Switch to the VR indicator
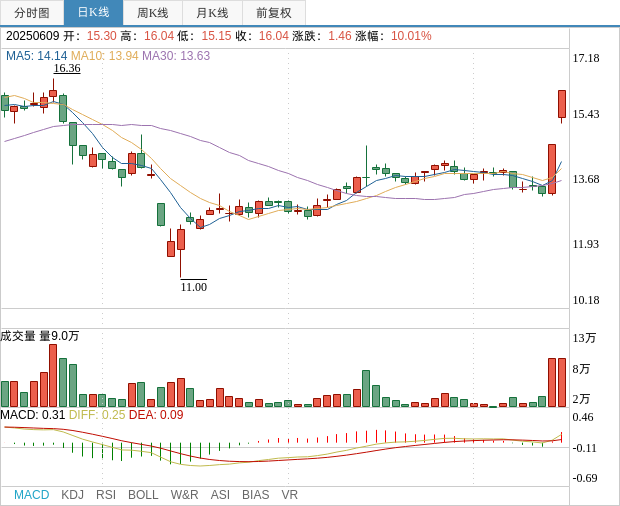The image size is (620, 506). point(289,495)
